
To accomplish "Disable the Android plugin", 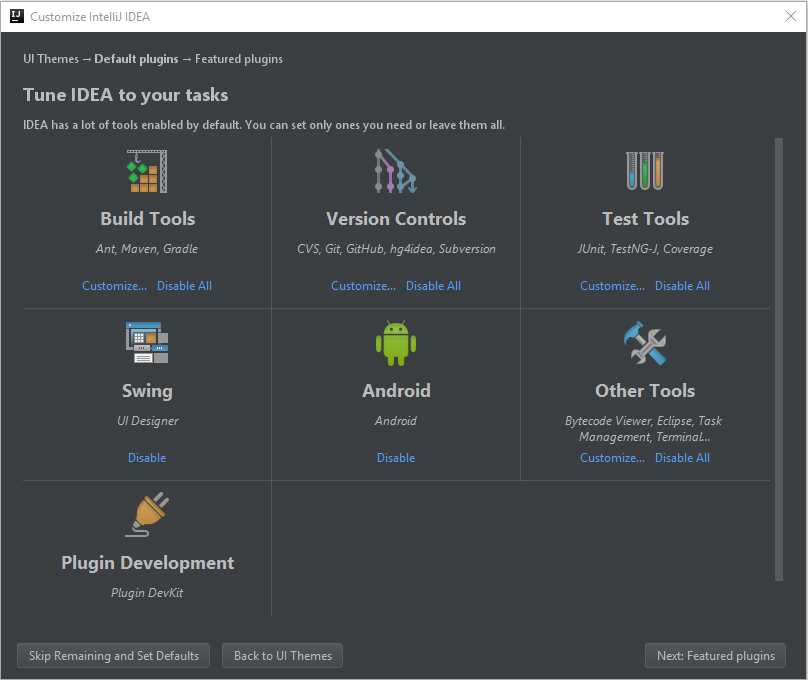I will tap(395, 457).
